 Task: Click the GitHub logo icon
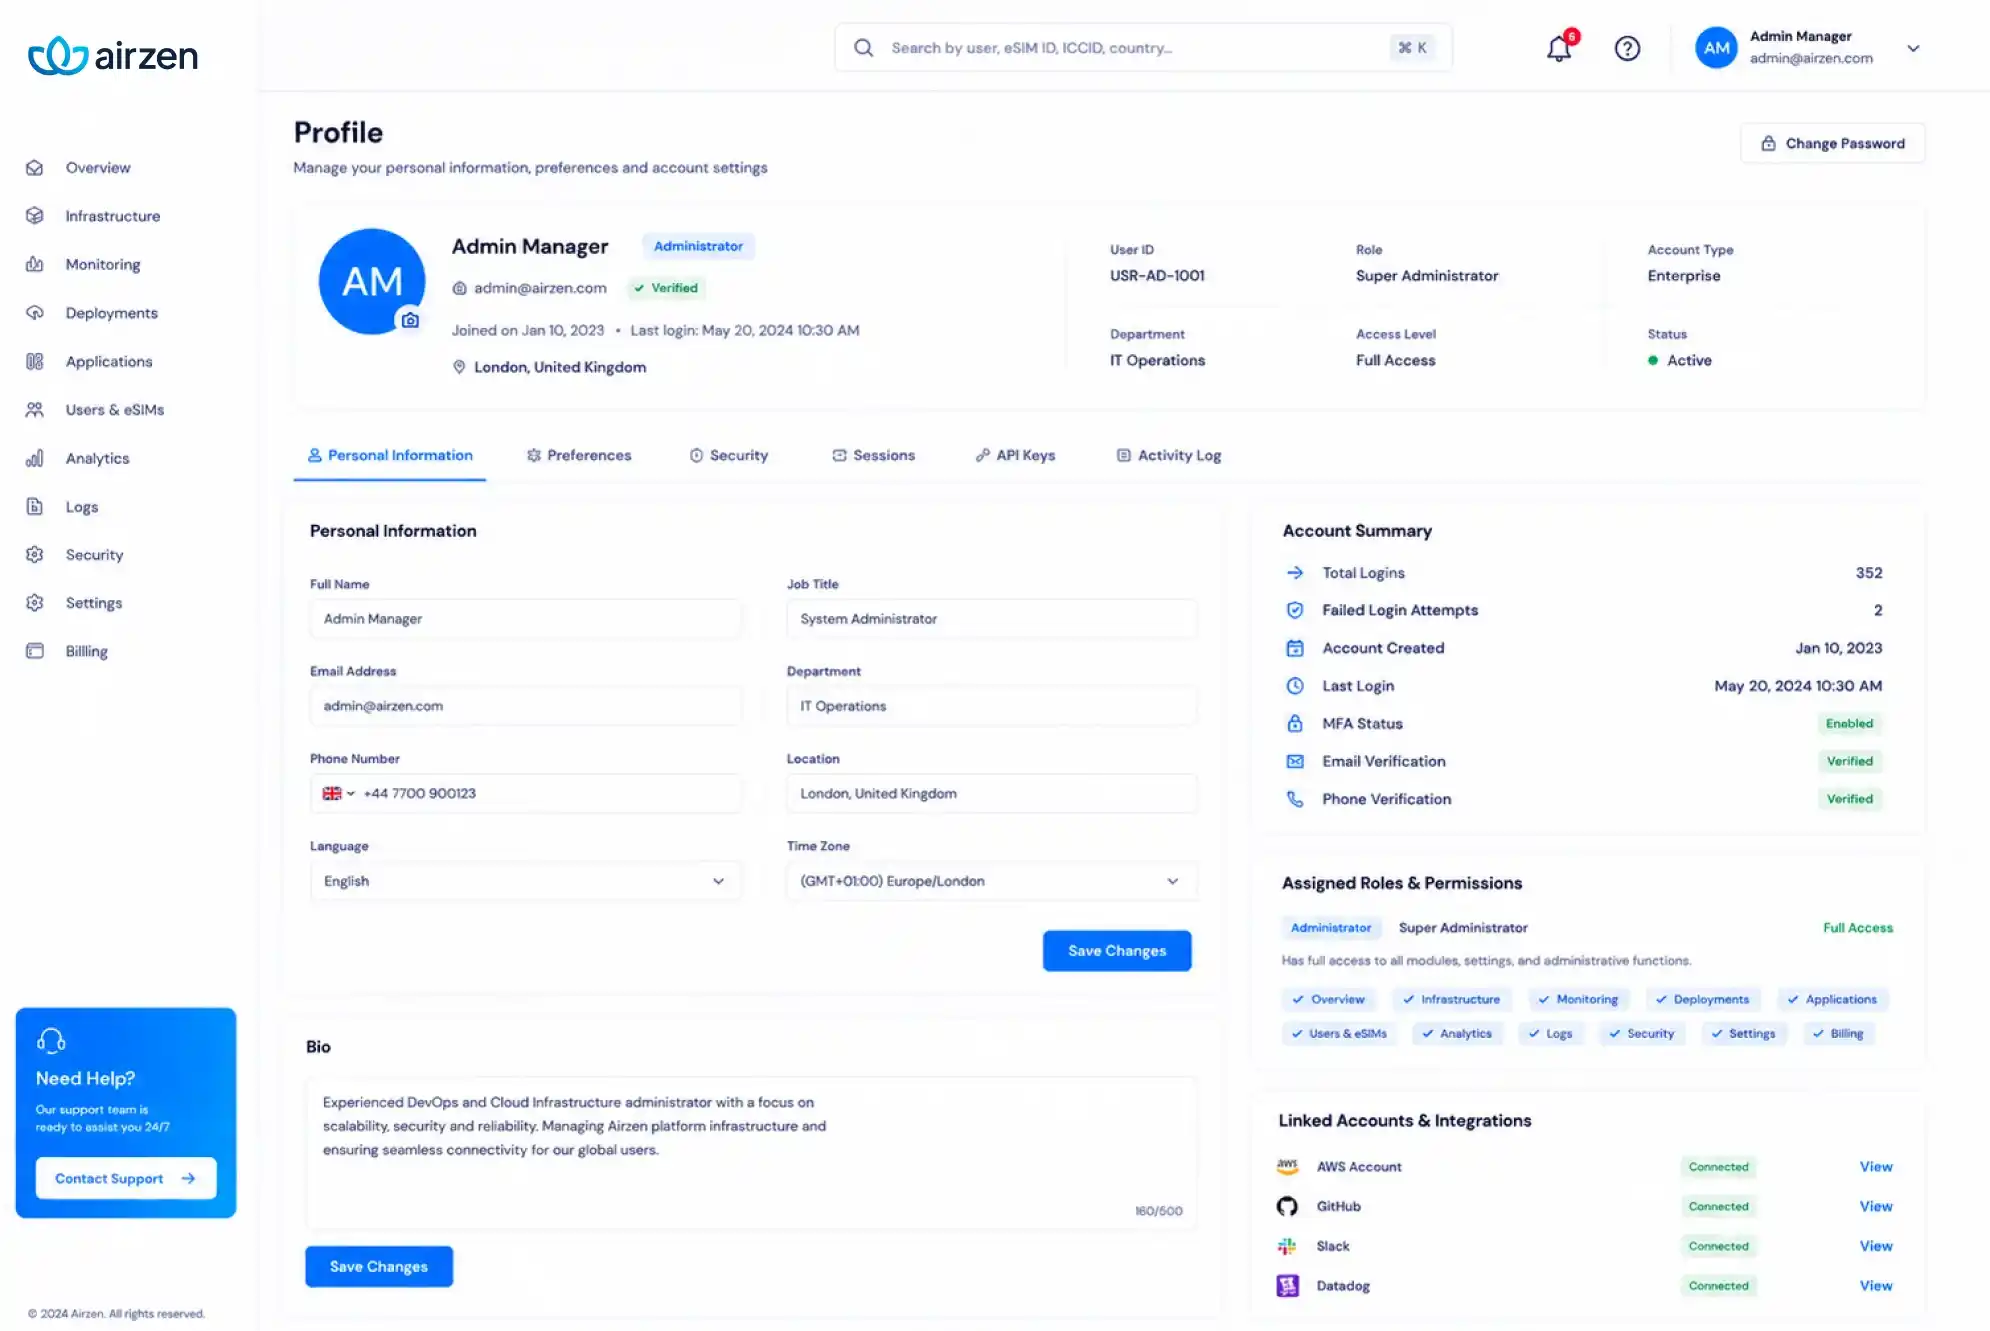tap(1287, 1206)
